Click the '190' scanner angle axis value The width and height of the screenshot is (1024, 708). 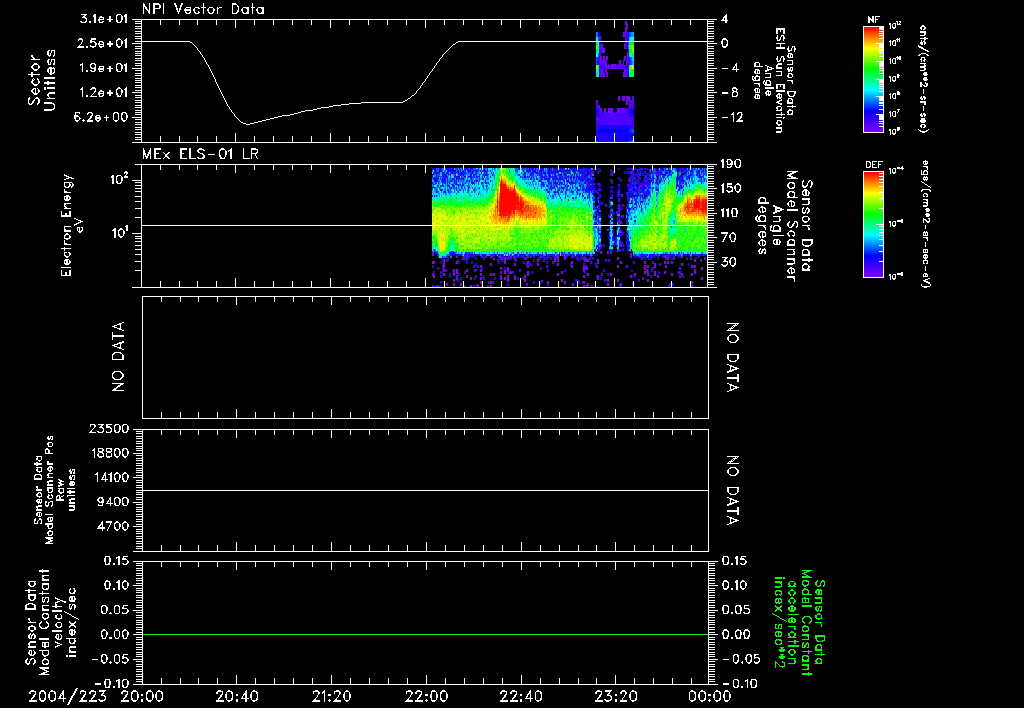pyautogui.click(x=731, y=164)
